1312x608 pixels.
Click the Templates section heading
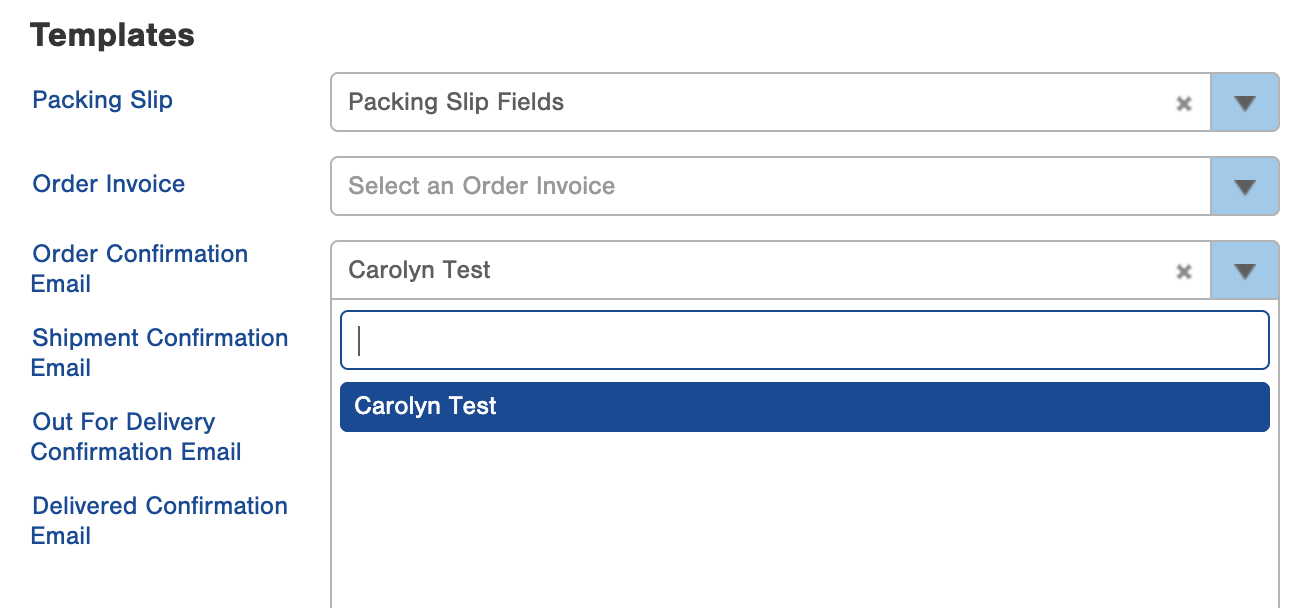coord(112,35)
